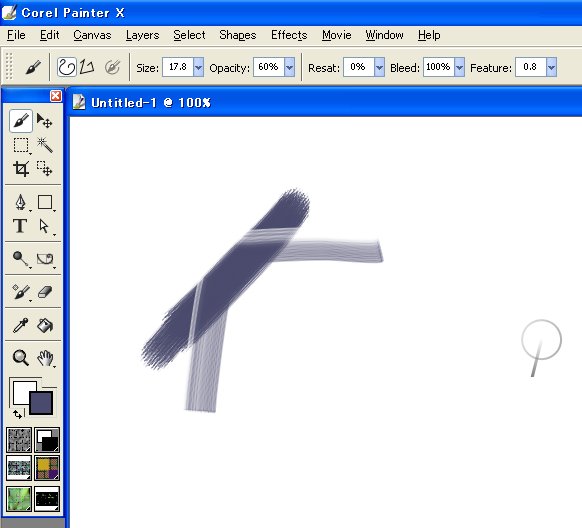Expand the Bleed dropdown arrow
Screen dimensions: 582x528
coord(460,68)
